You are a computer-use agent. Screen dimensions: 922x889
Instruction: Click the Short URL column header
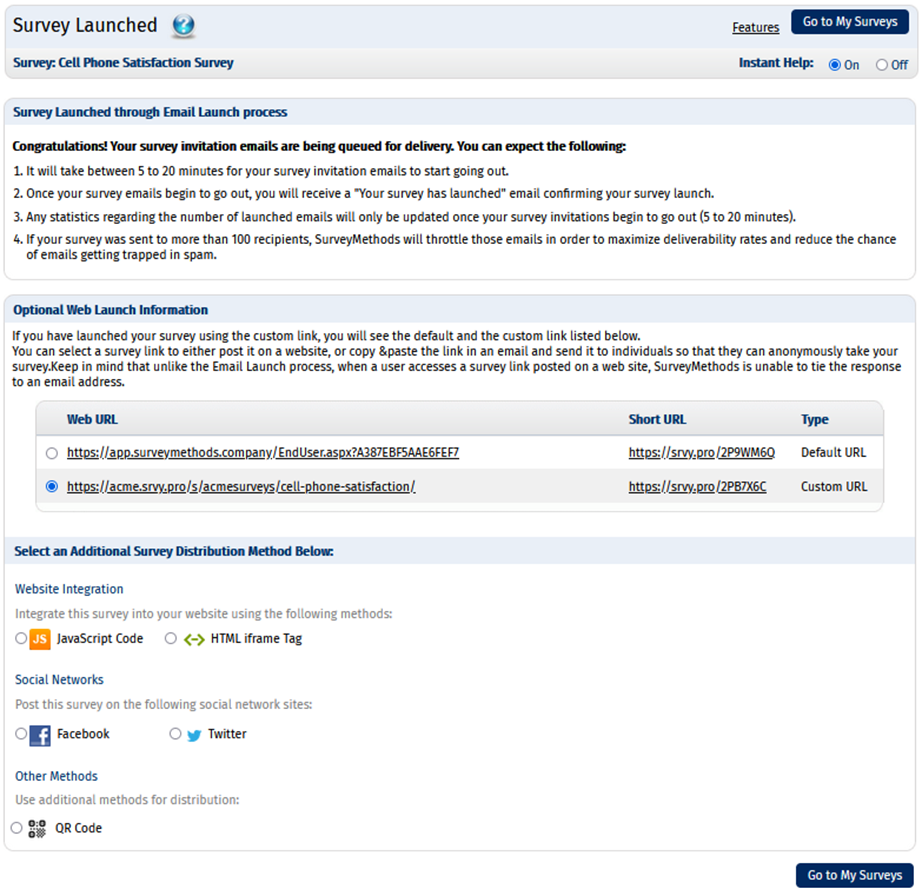pyautogui.click(x=657, y=420)
